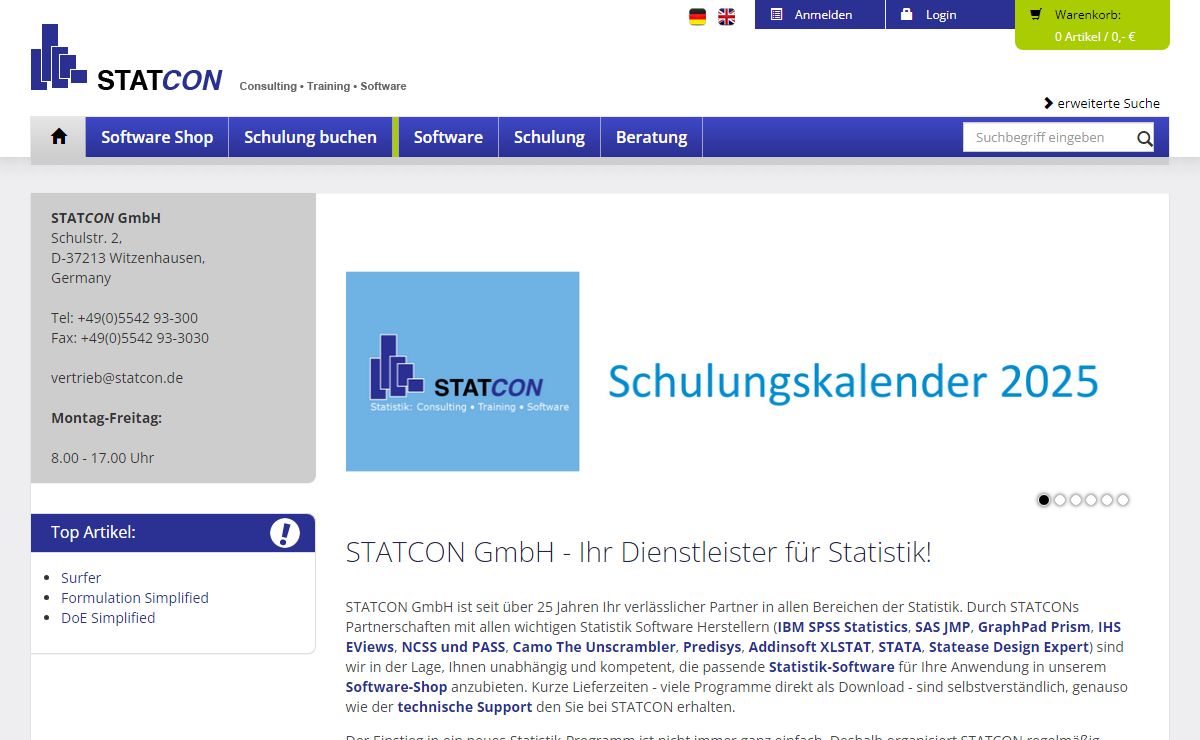Open the Schulung menu item
The width and height of the screenshot is (1200, 740).
549,137
